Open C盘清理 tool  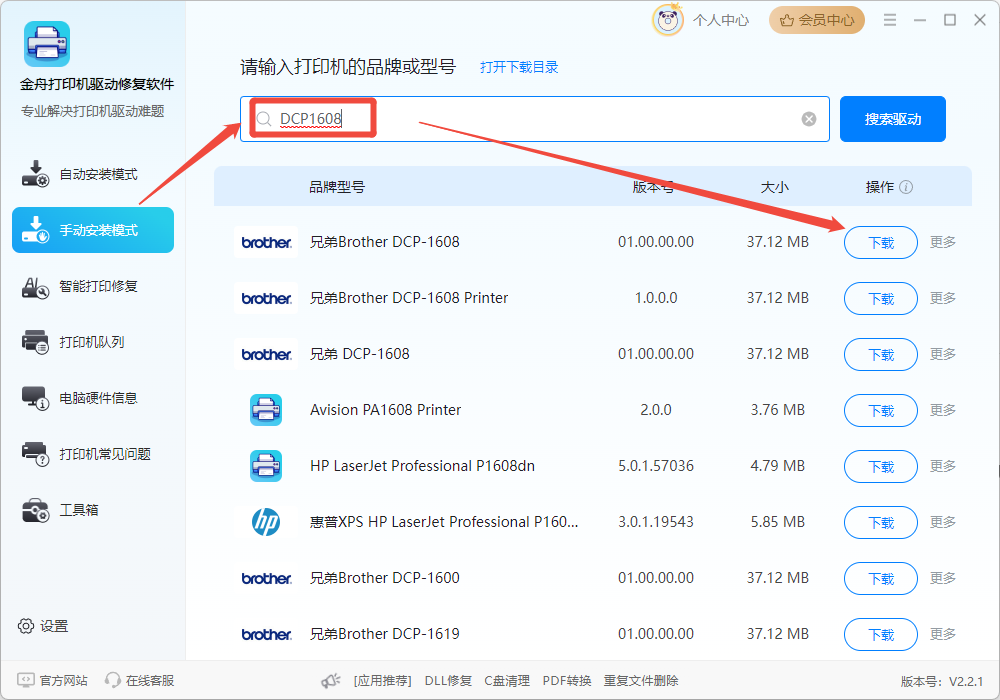coord(507,681)
